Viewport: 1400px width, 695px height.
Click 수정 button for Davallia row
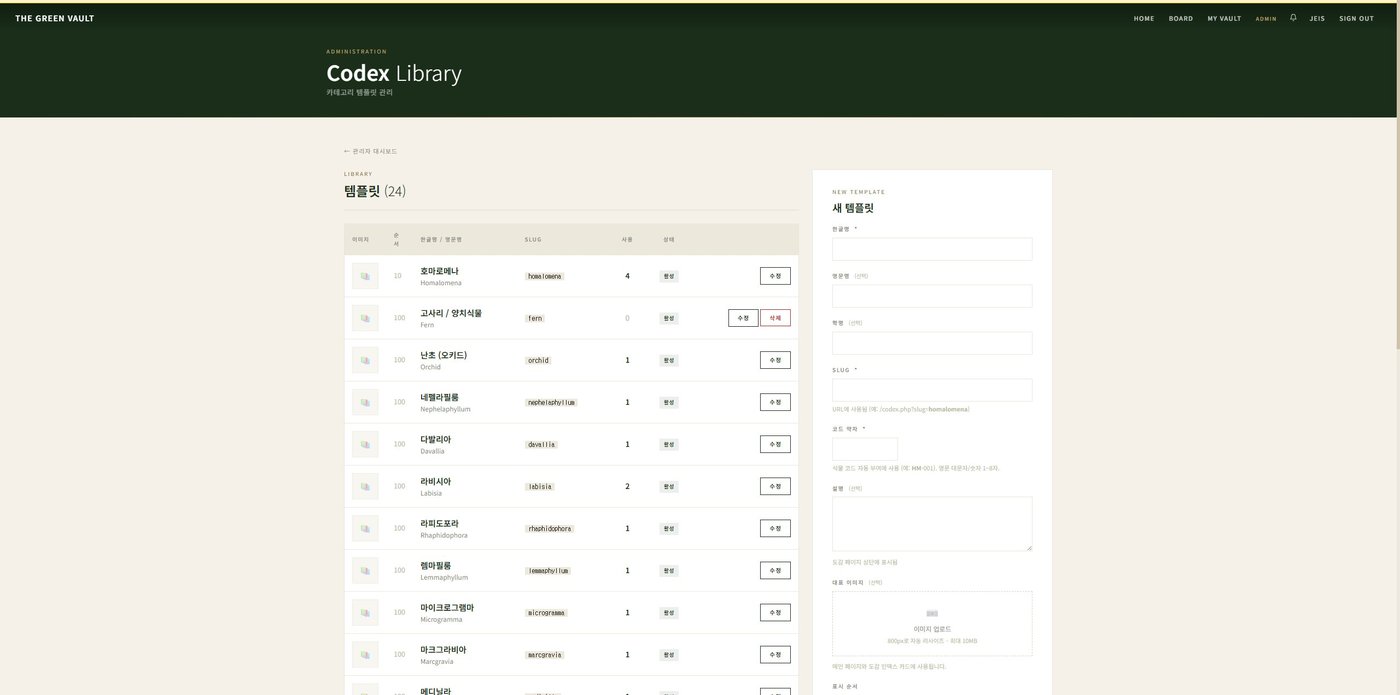[775, 444]
